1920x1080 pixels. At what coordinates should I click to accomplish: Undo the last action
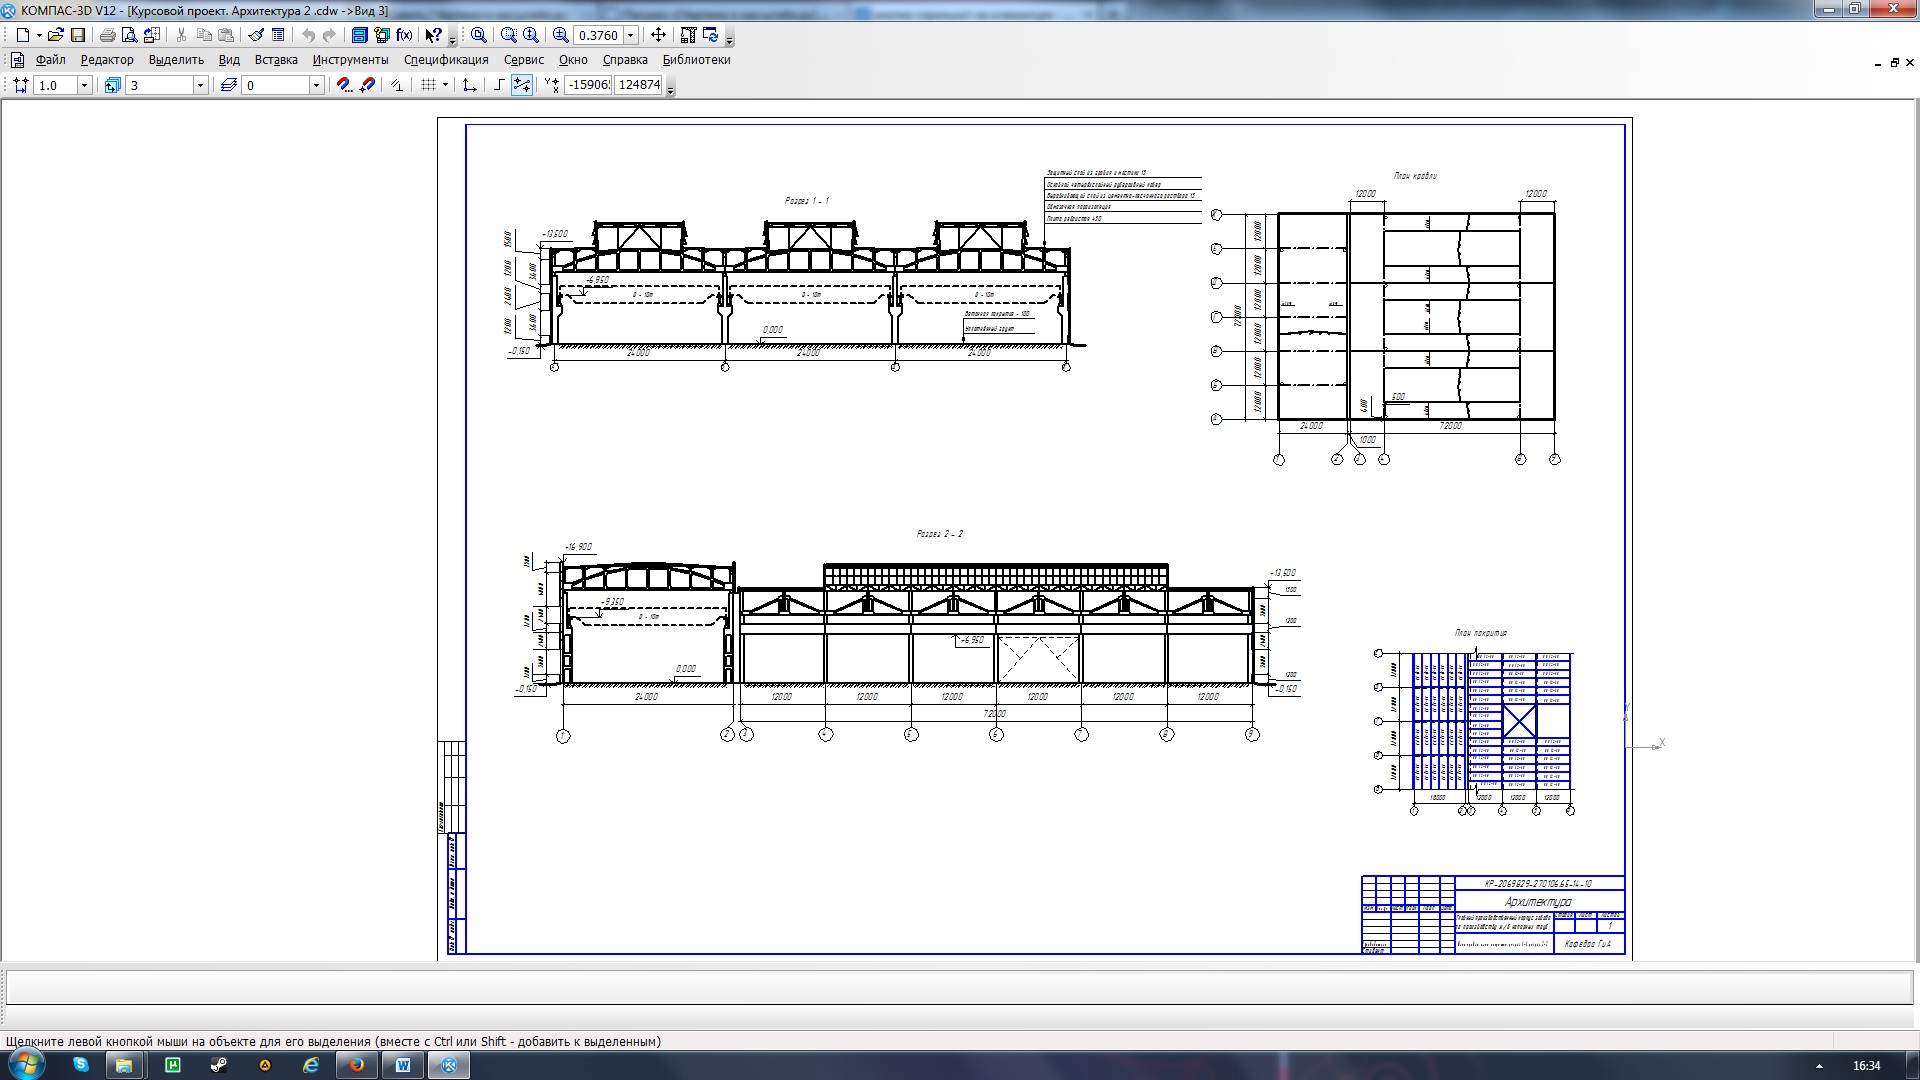[x=308, y=35]
